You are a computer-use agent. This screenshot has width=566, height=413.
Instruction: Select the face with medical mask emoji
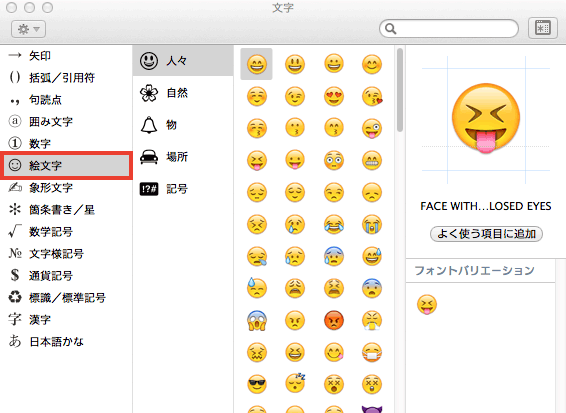point(372,352)
